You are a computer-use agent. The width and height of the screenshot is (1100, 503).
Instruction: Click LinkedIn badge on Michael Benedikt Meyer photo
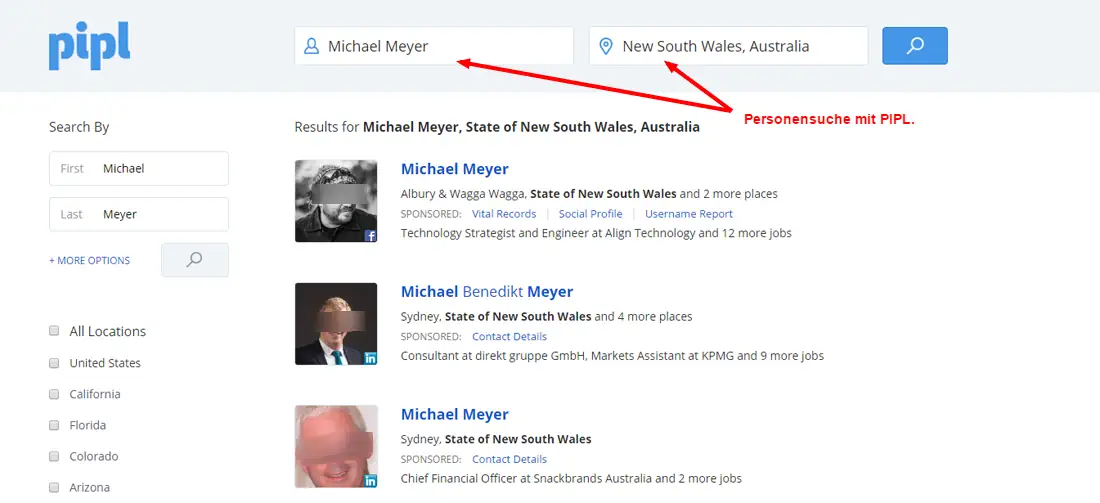tap(370, 358)
